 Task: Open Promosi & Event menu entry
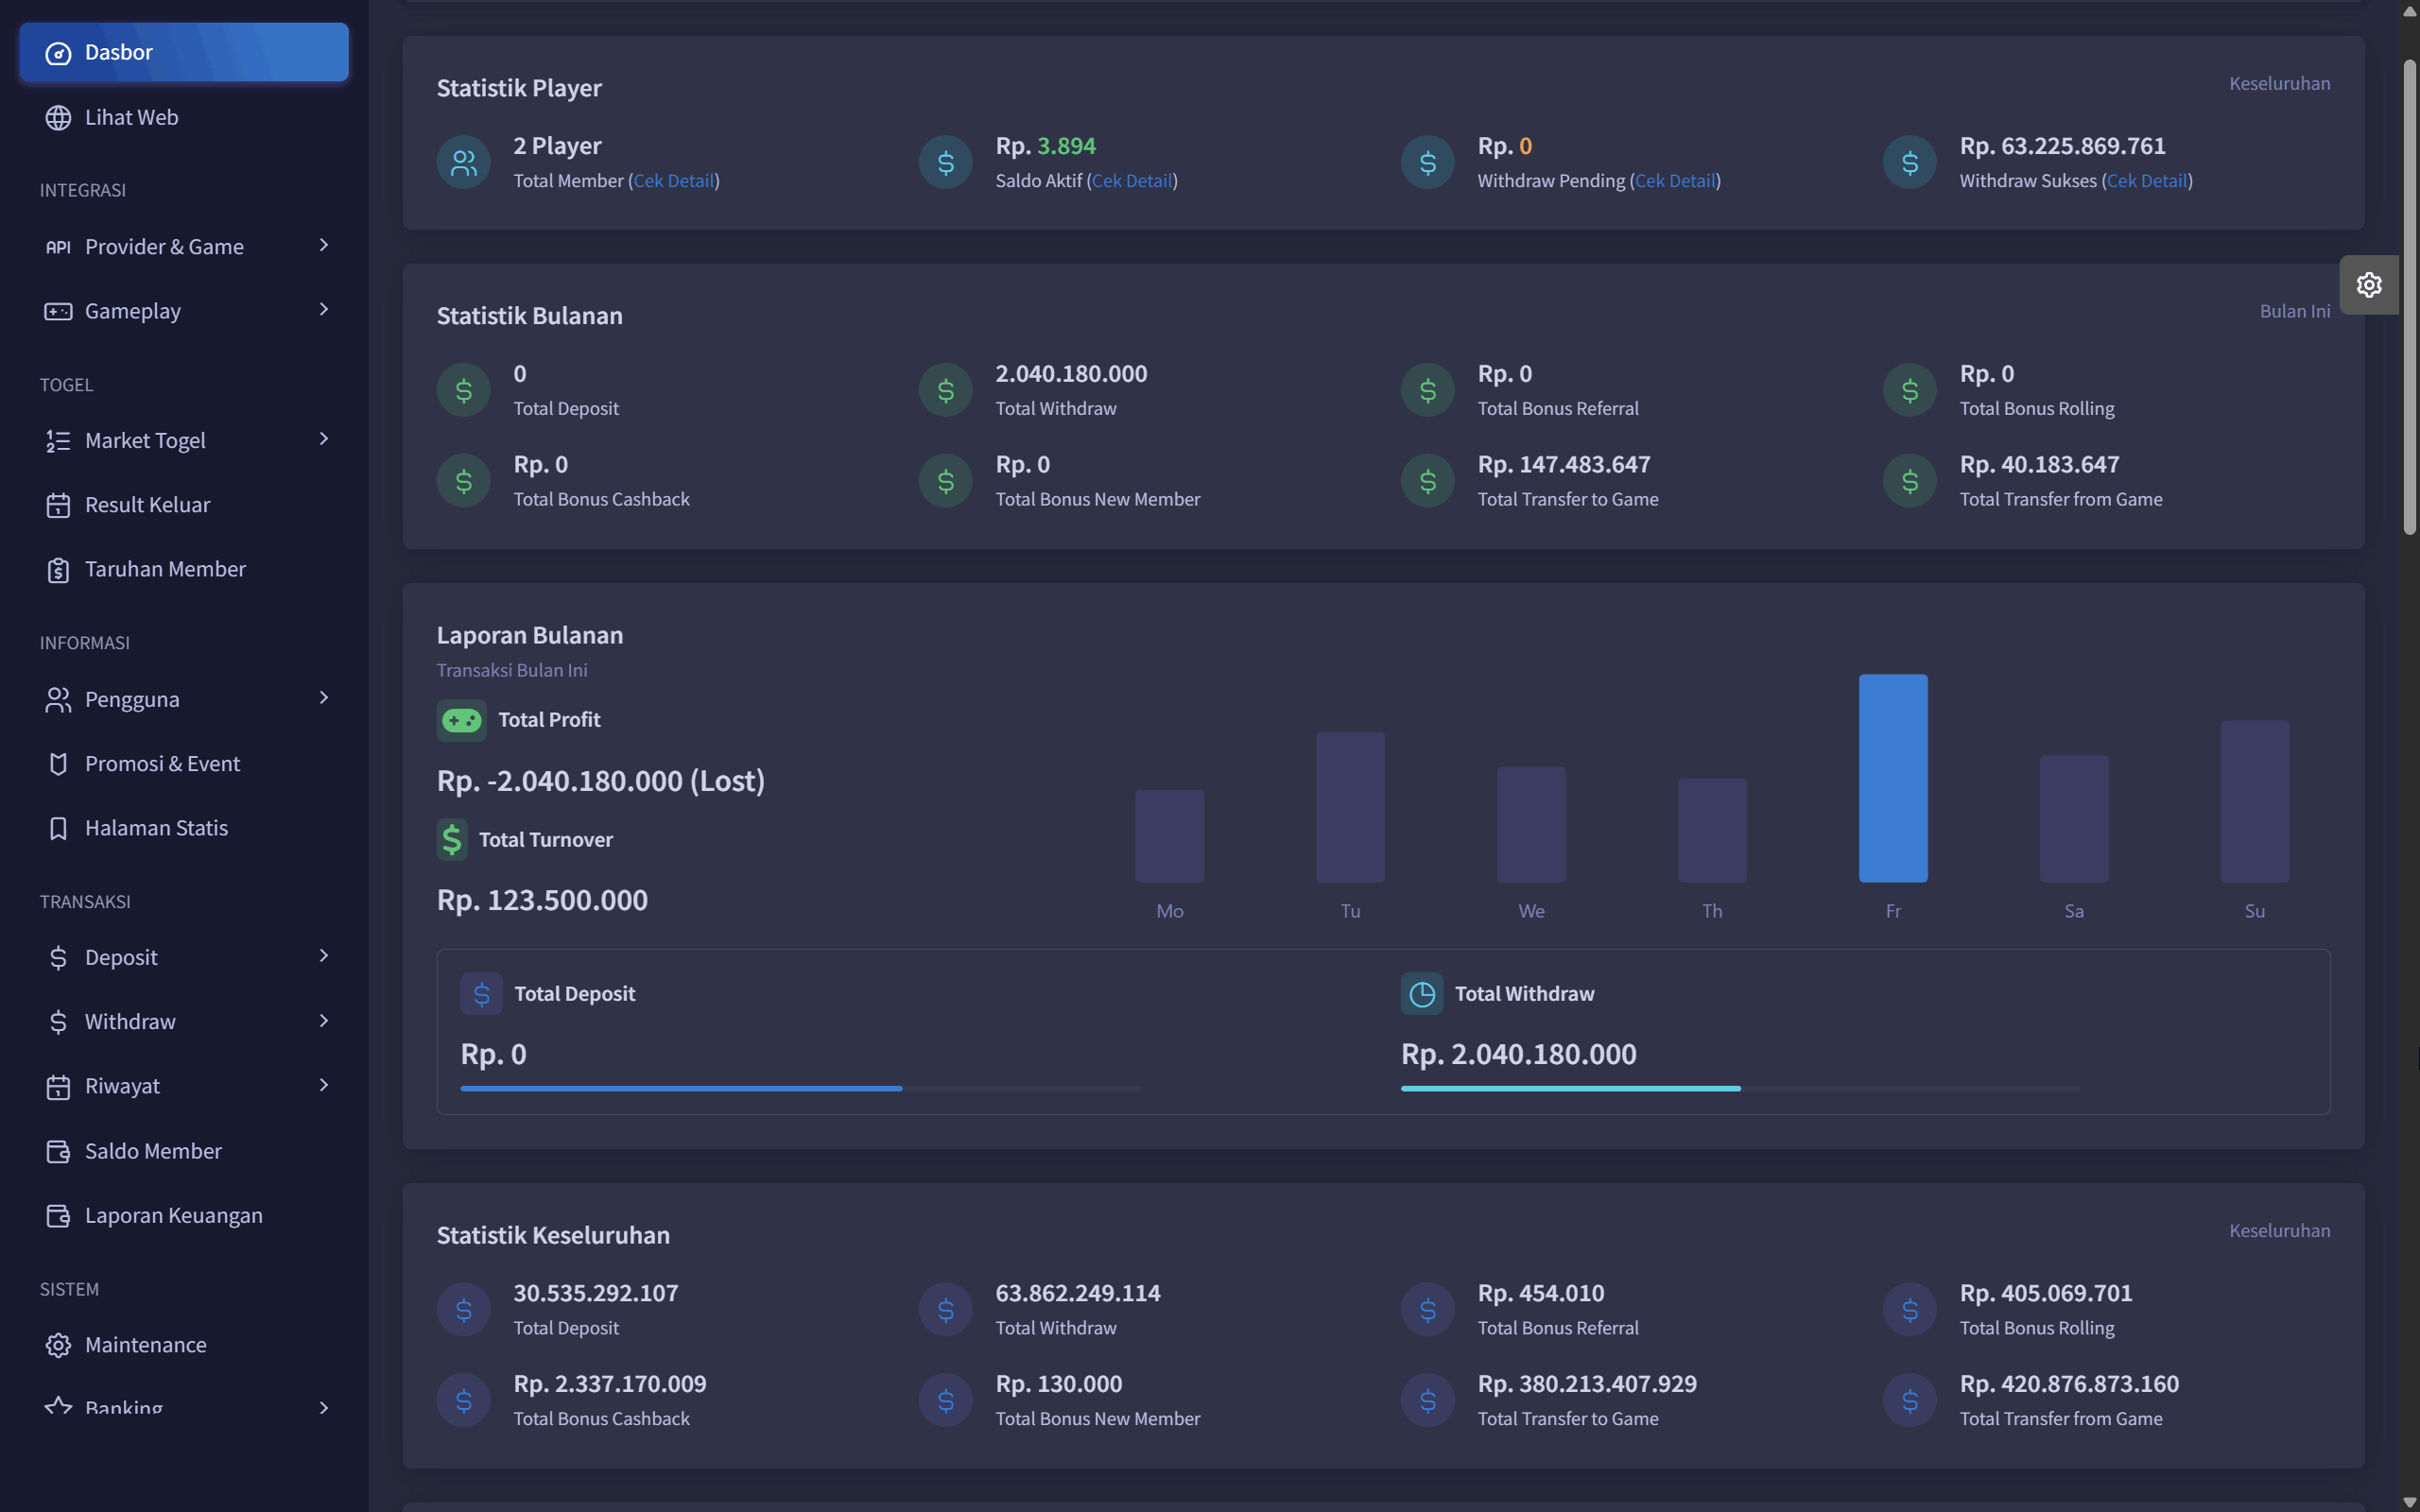(x=185, y=764)
